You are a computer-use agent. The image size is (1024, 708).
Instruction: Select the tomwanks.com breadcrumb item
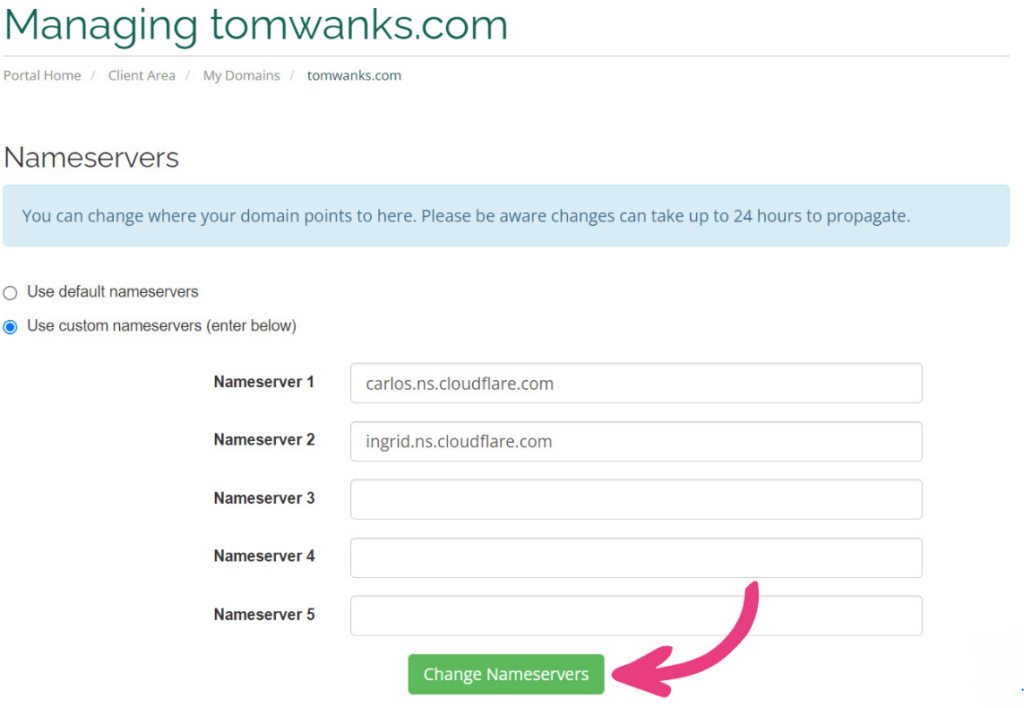pyautogui.click(x=353, y=75)
